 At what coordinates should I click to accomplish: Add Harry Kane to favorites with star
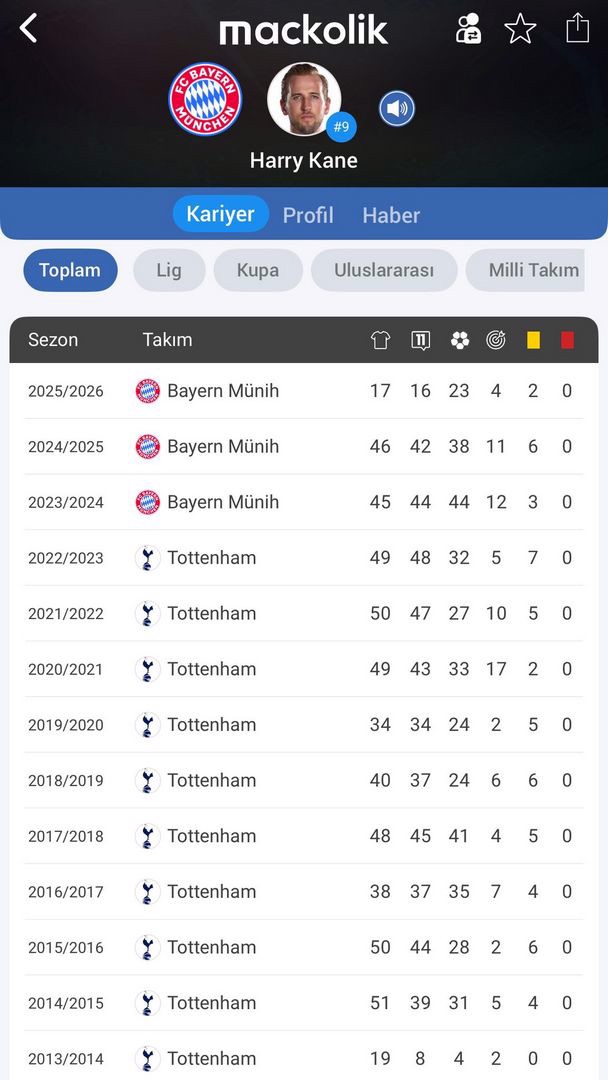pyautogui.click(x=520, y=29)
